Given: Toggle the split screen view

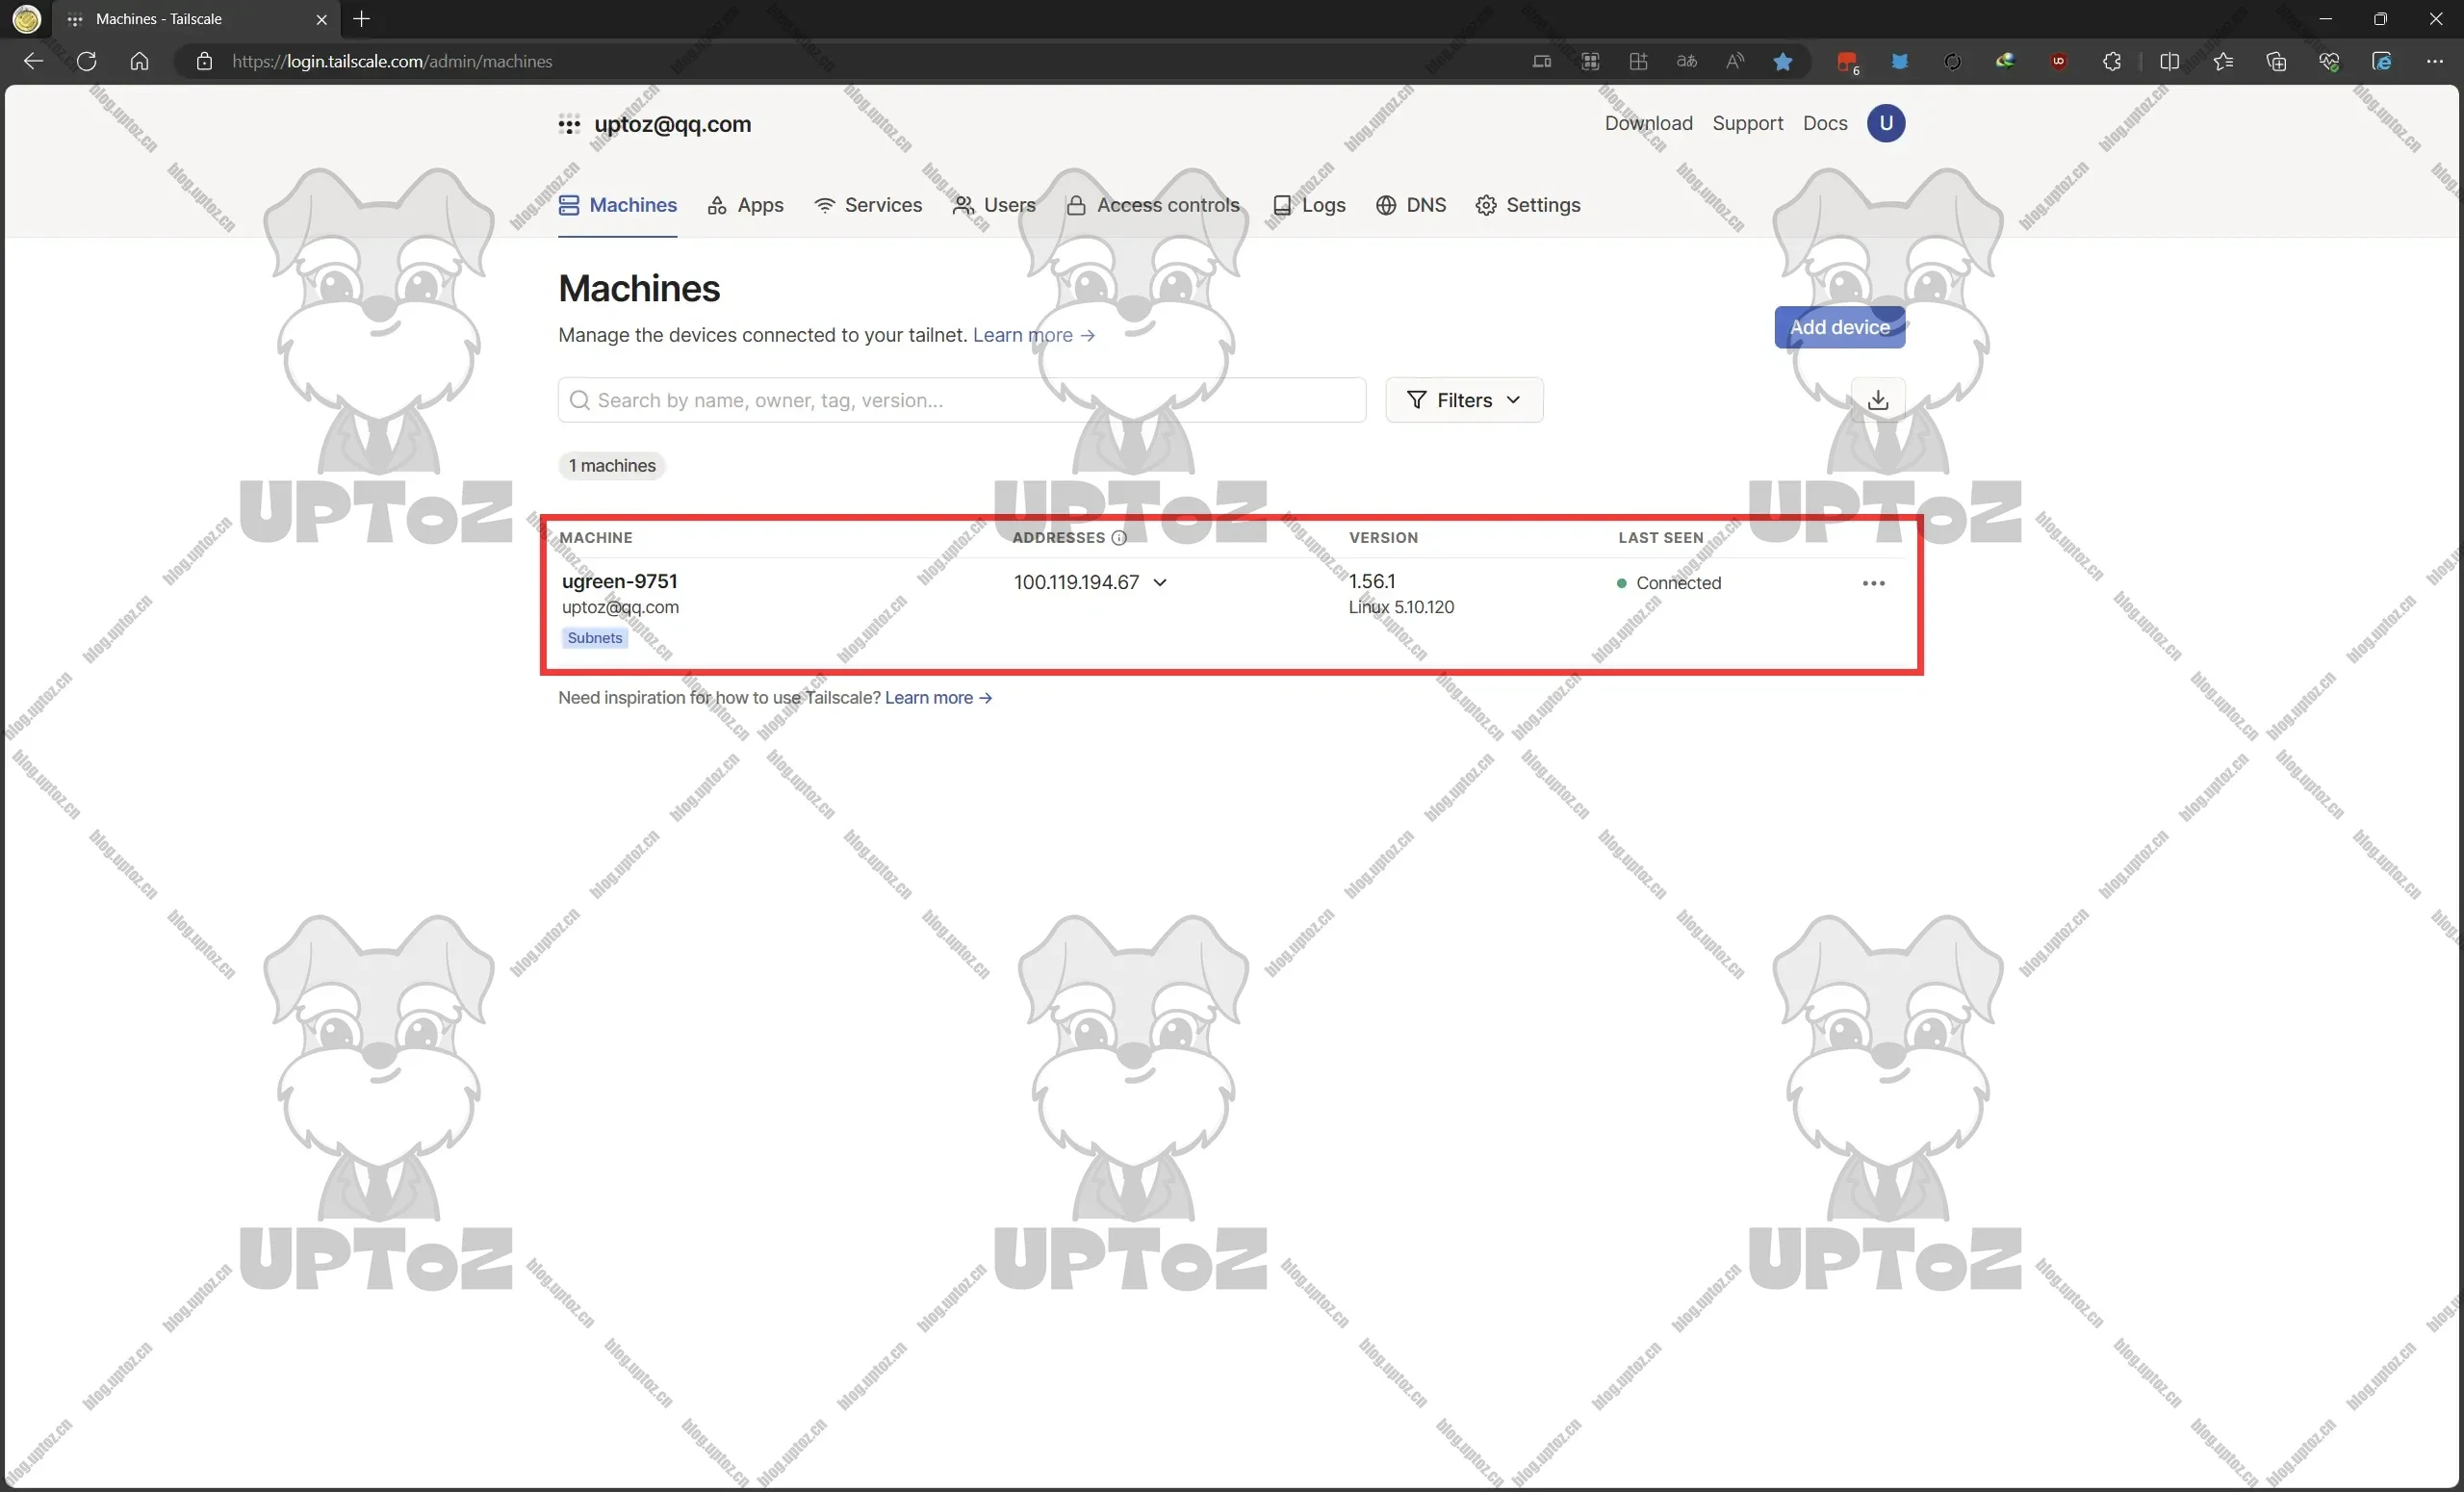Looking at the screenshot, I should tap(2169, 61).
